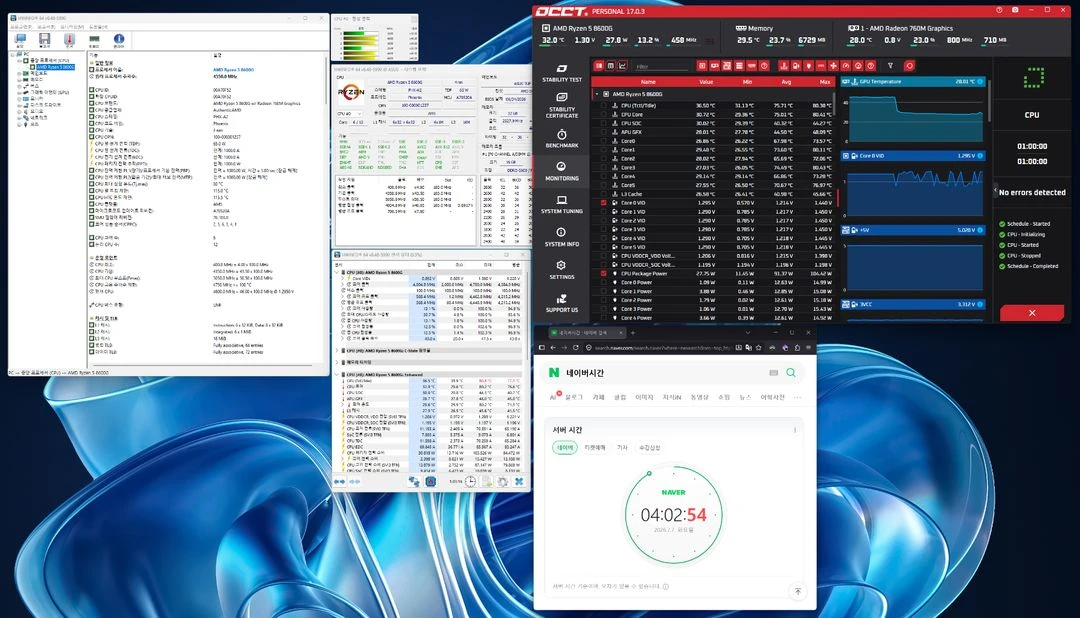The height and width of the screenshot is (618, 1080).
Task: Select 네이버 server time chip
Action: pos(565,448)
